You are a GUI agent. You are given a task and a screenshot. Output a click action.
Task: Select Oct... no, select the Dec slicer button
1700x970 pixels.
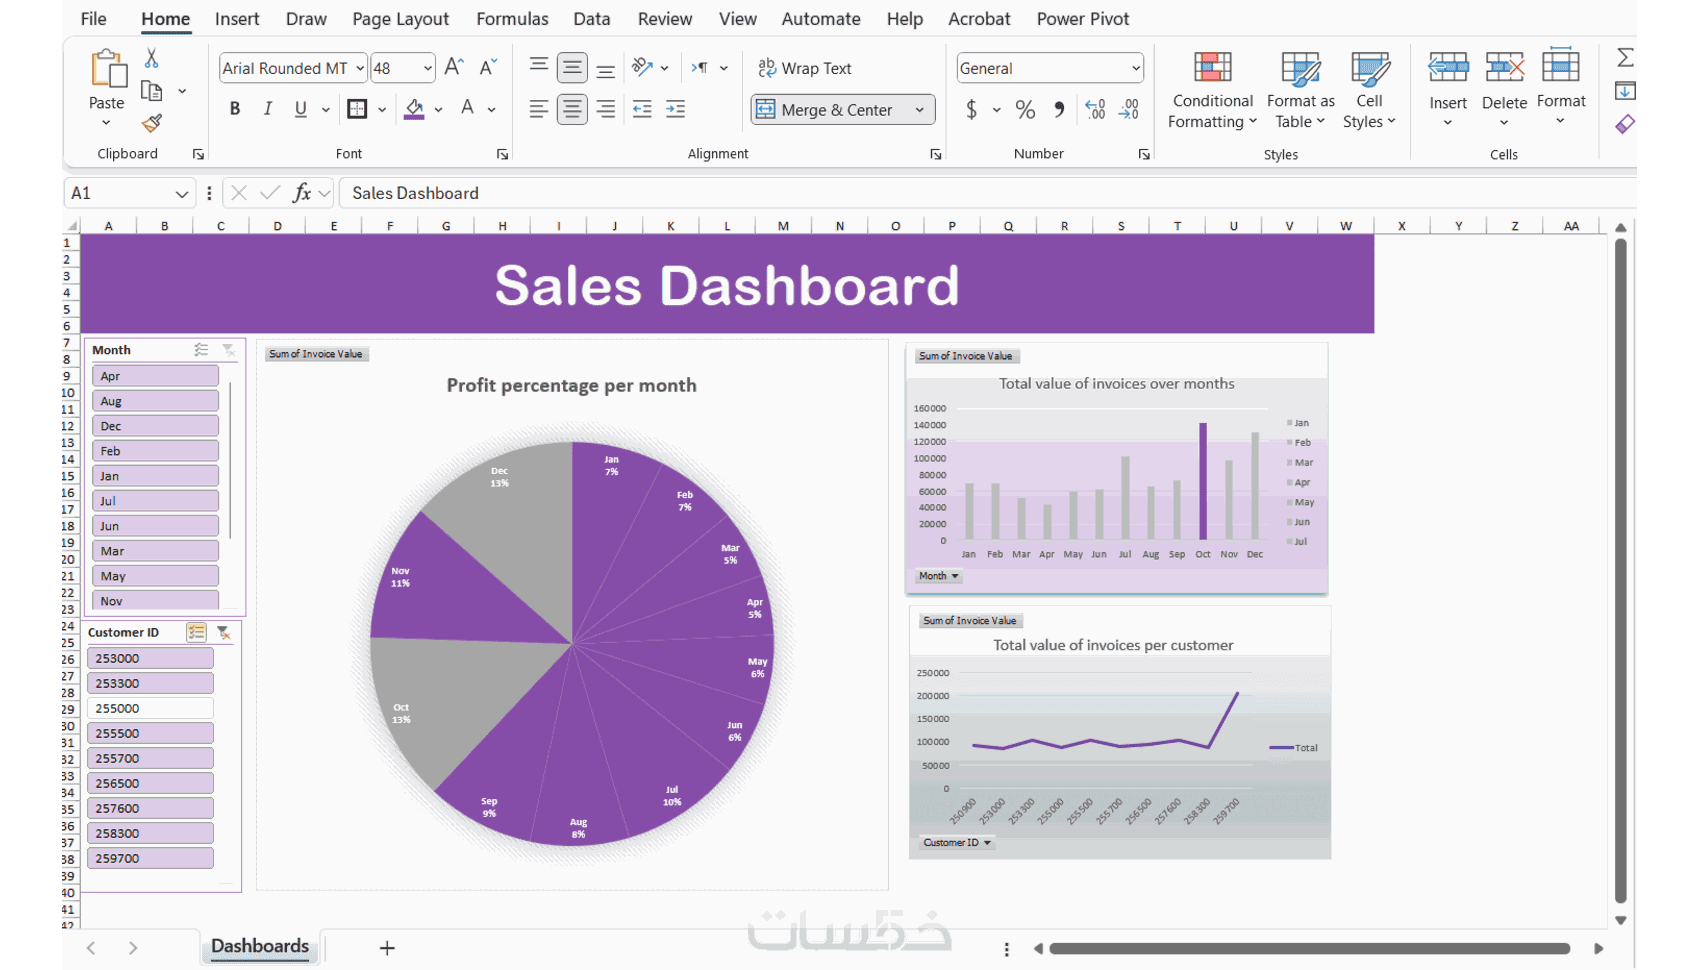click(155, 426)
